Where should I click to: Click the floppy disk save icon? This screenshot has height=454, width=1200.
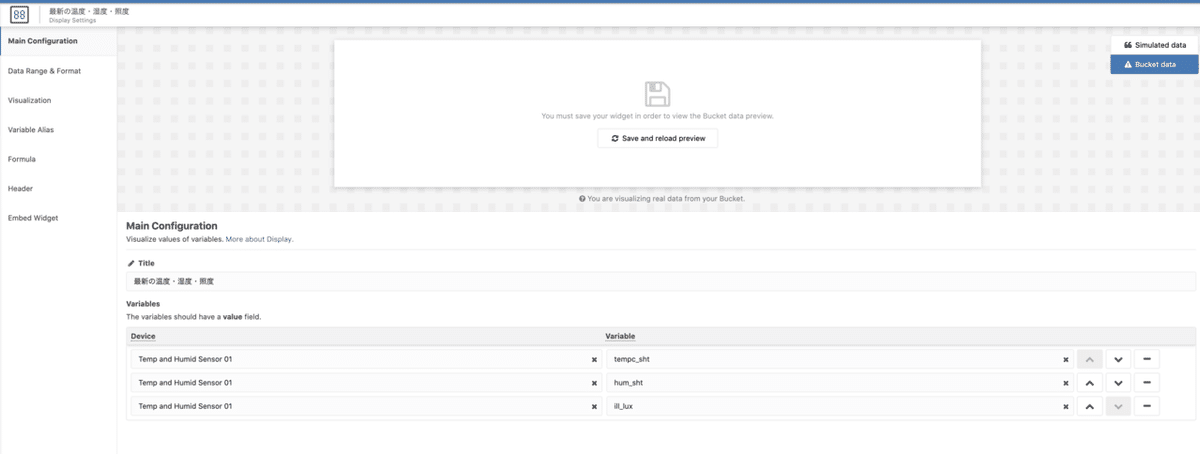[x=657, y=95]
